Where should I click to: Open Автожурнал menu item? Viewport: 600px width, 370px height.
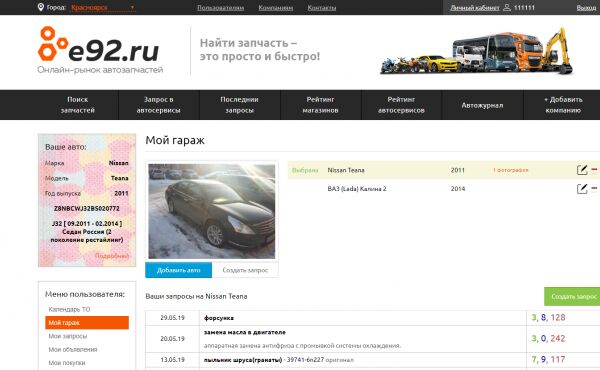(482, 105)
